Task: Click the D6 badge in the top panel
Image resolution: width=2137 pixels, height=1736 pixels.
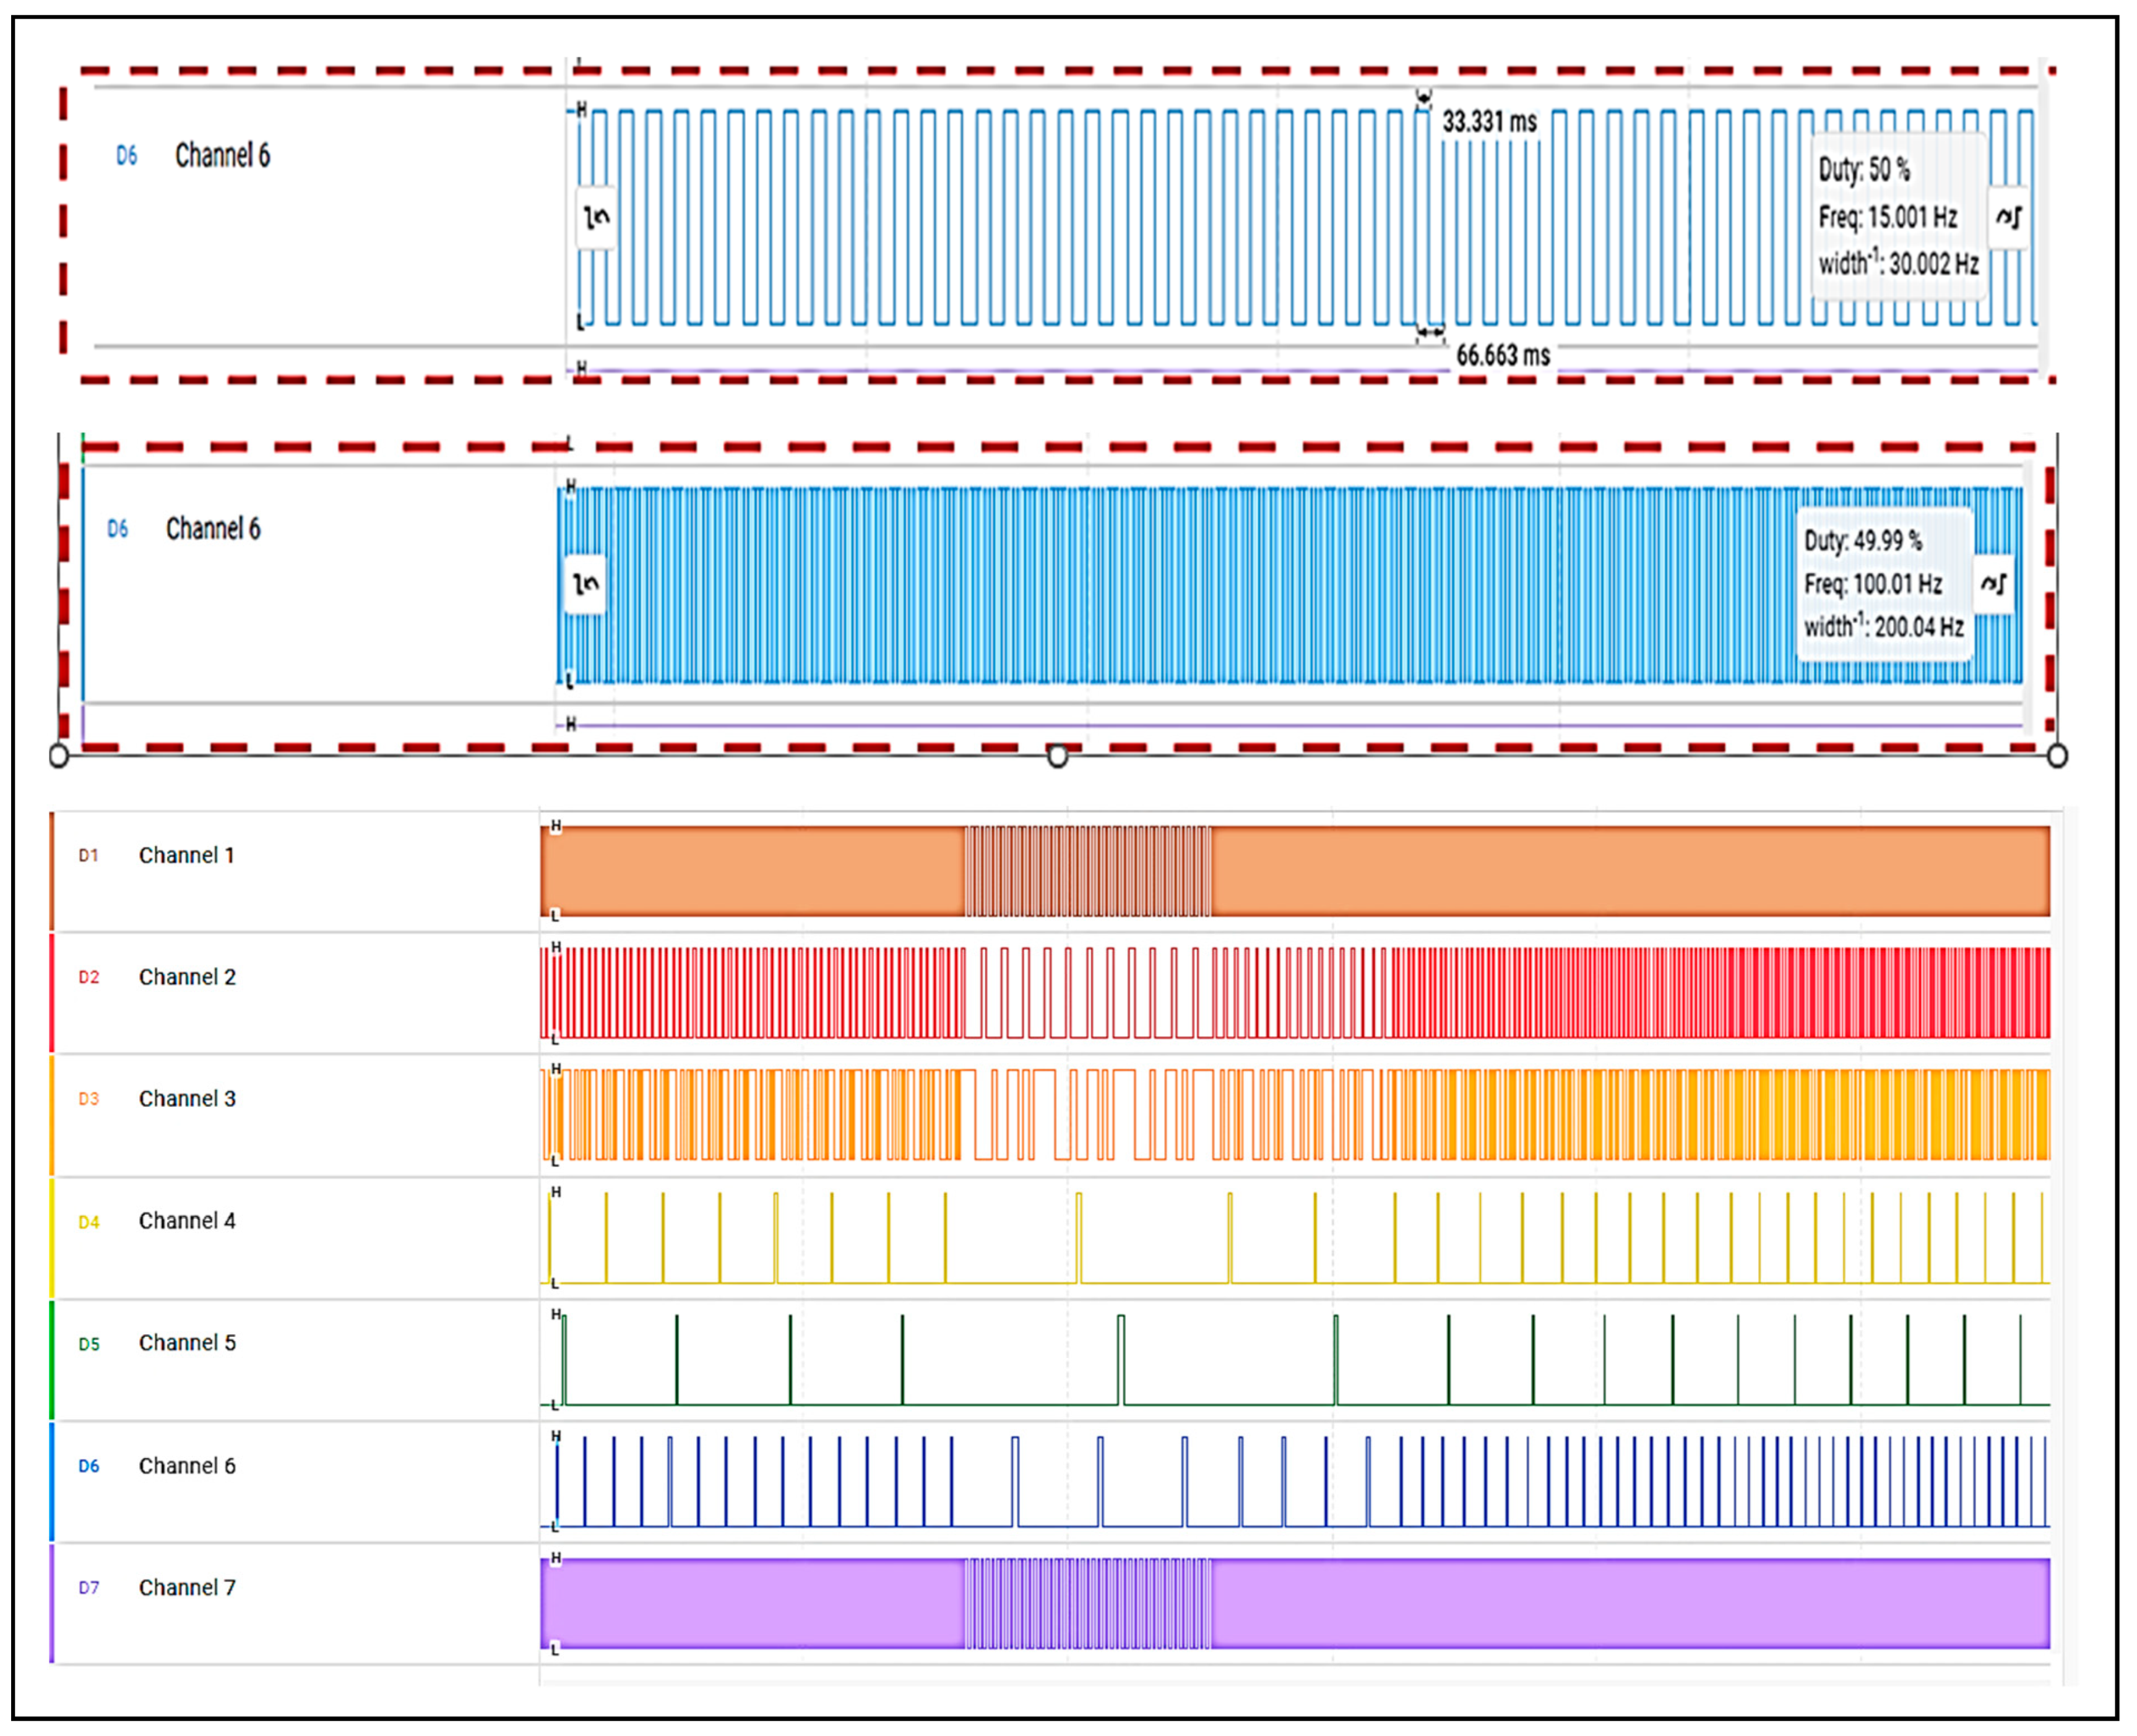Action: [126, 156]
